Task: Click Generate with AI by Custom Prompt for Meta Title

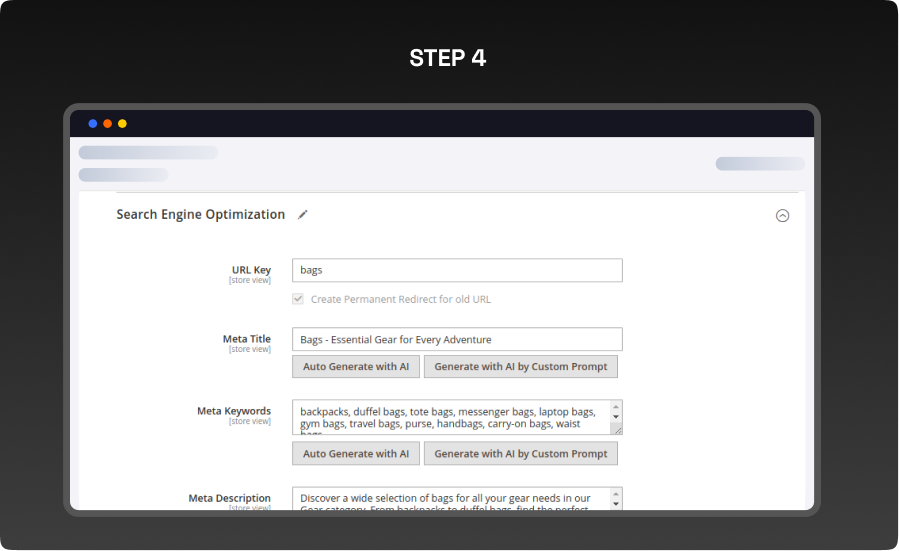Action: pos(520,367)
